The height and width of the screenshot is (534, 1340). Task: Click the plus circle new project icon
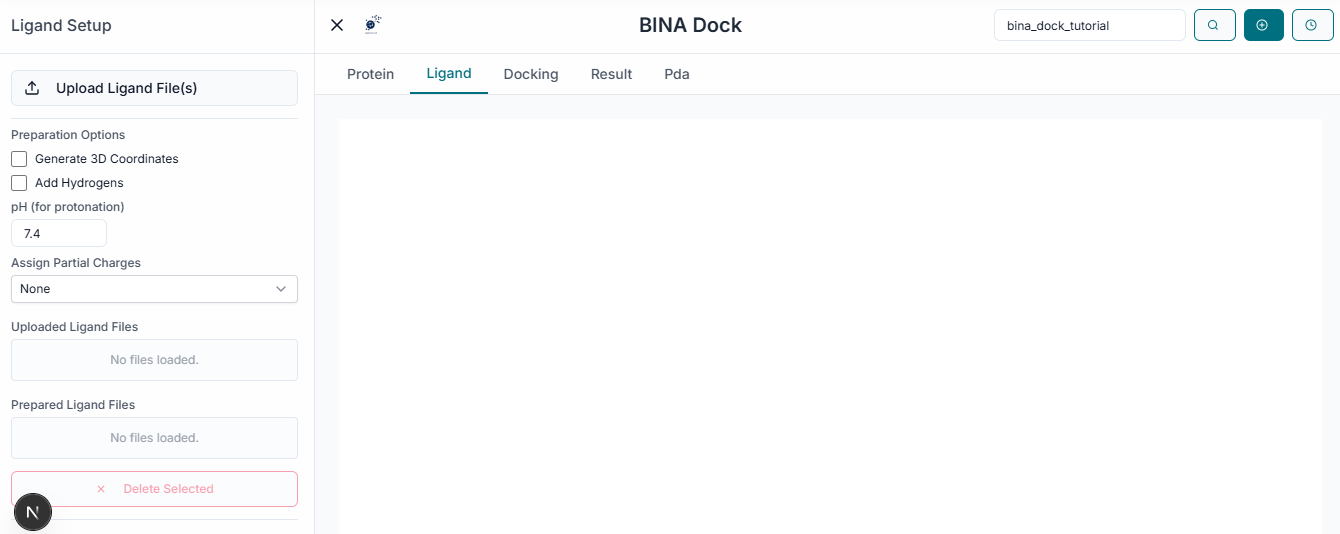click(1263, 26)
